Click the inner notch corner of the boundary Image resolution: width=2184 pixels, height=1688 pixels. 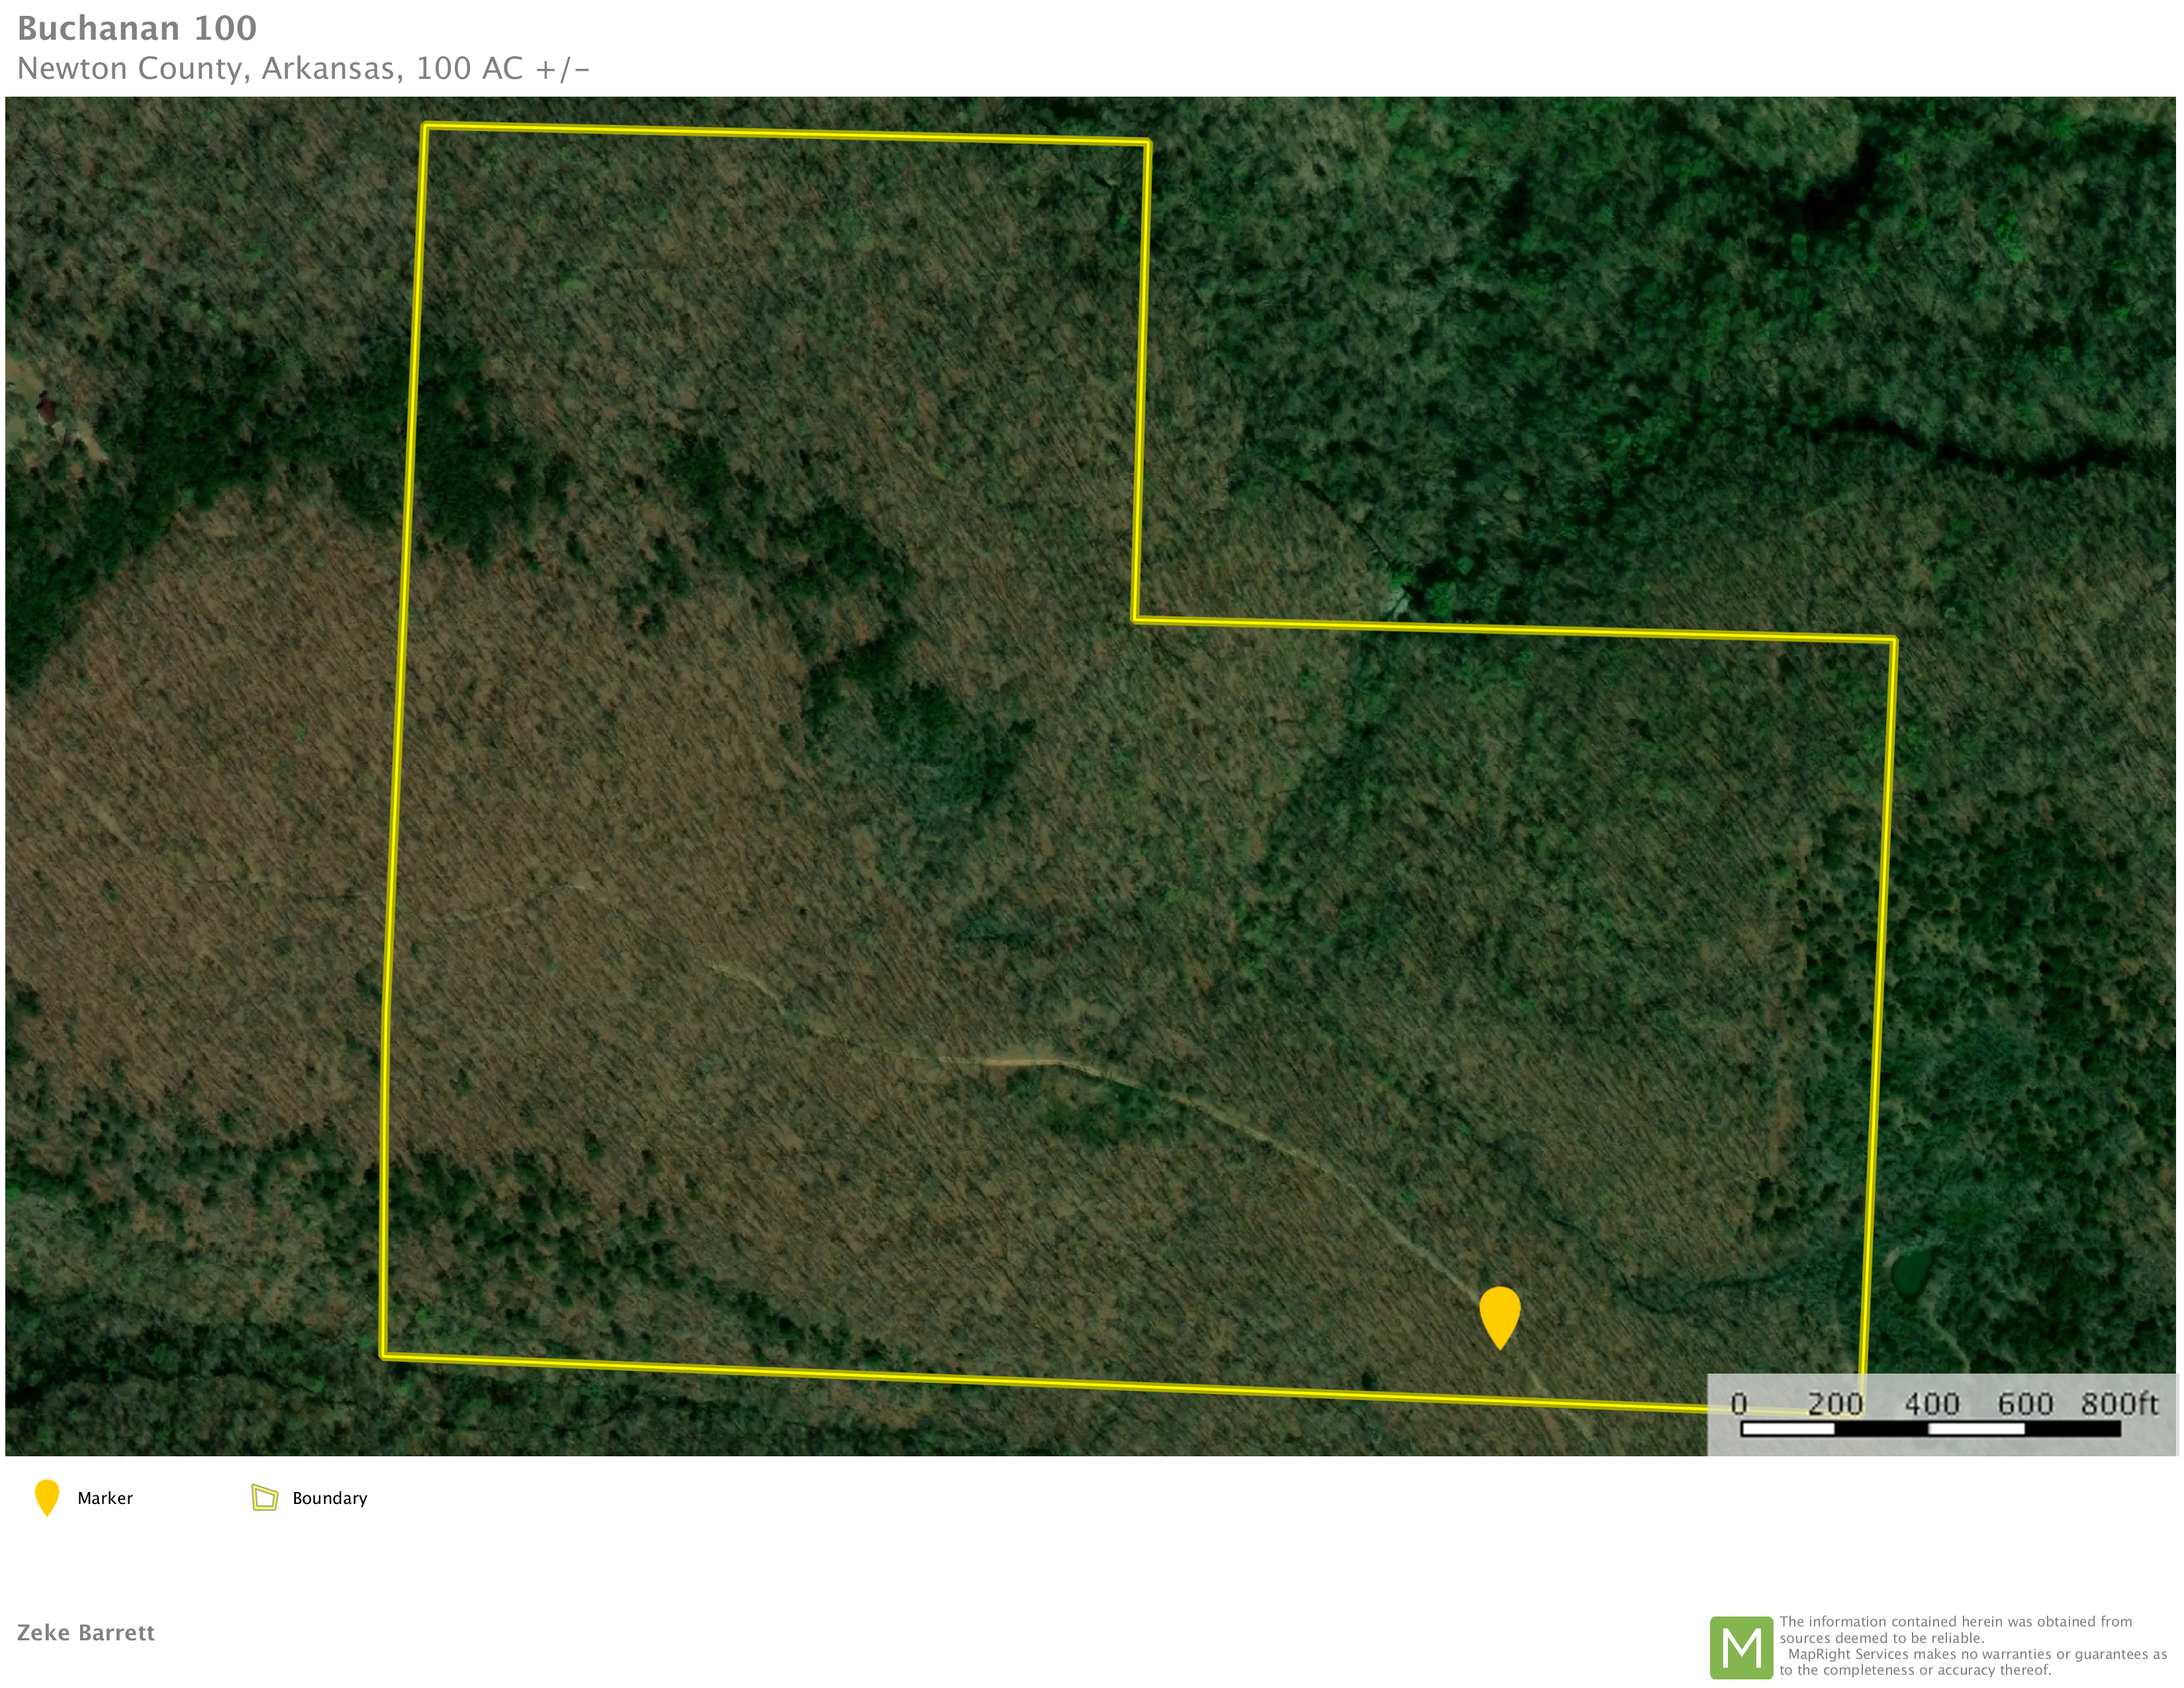(1135, 619)
